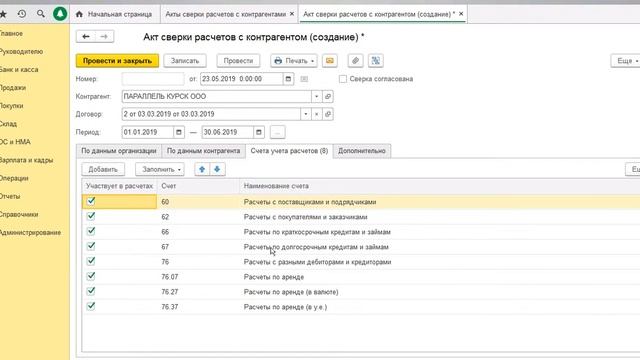This screenshot has width=640, height=360.
Task: Click the grey icon beside the date calendar
Action: [x=304, y=79]
